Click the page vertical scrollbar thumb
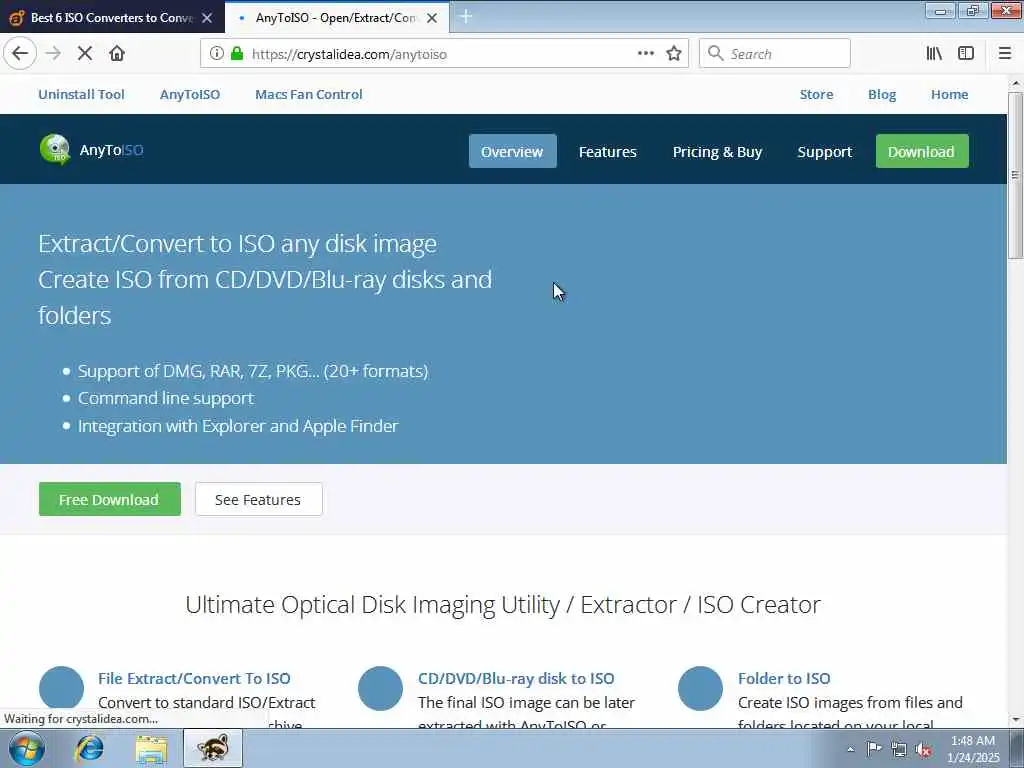Image resolution: width=1024 pixels, height=768 pixels. 1016,175
